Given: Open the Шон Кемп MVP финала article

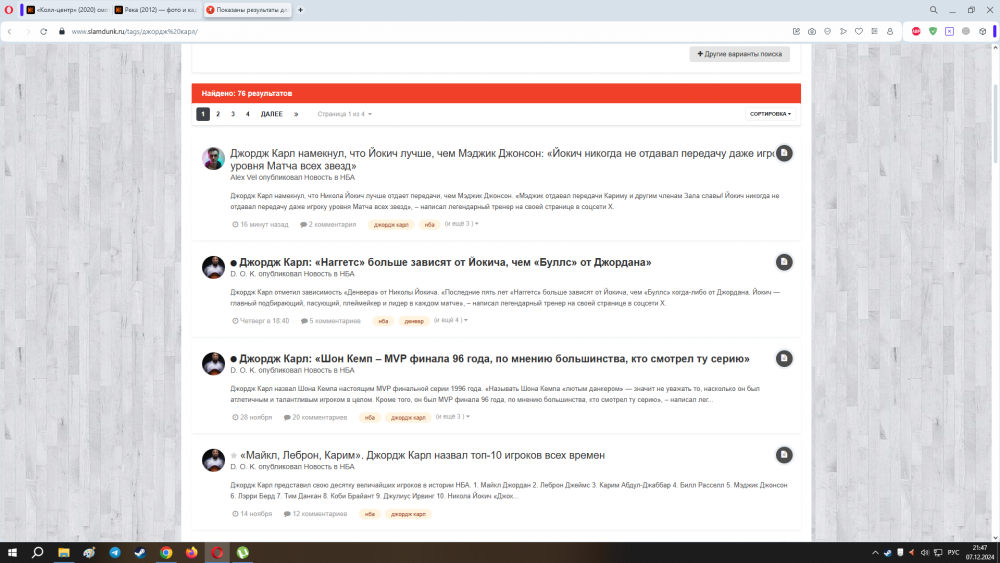Looking at the screenshot, I should click(x=494, y=358).
